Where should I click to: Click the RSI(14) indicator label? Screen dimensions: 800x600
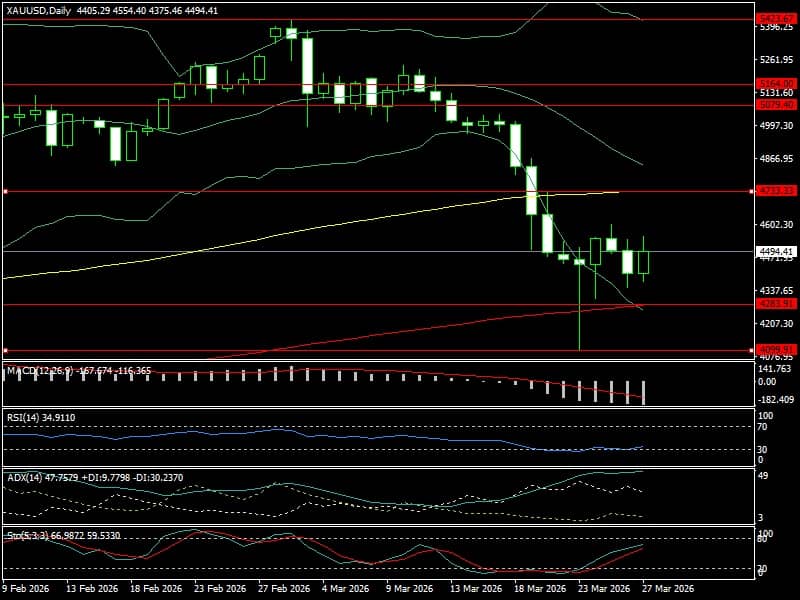coord(22,417)
